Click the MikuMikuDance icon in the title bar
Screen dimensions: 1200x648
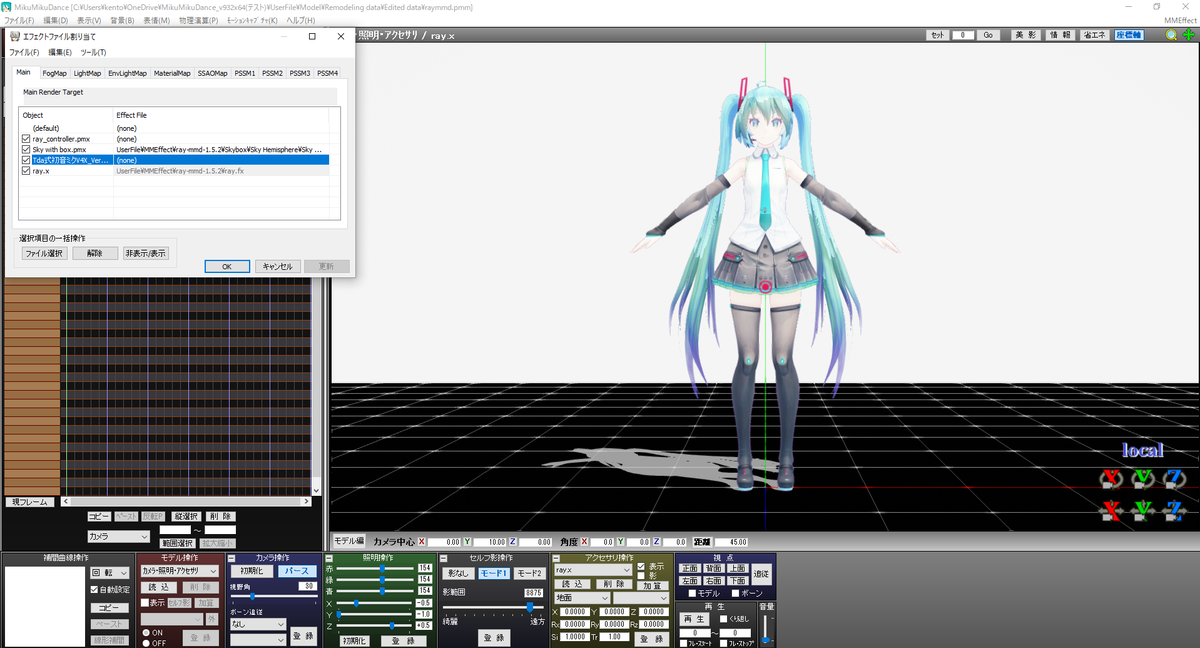point(7,7)
